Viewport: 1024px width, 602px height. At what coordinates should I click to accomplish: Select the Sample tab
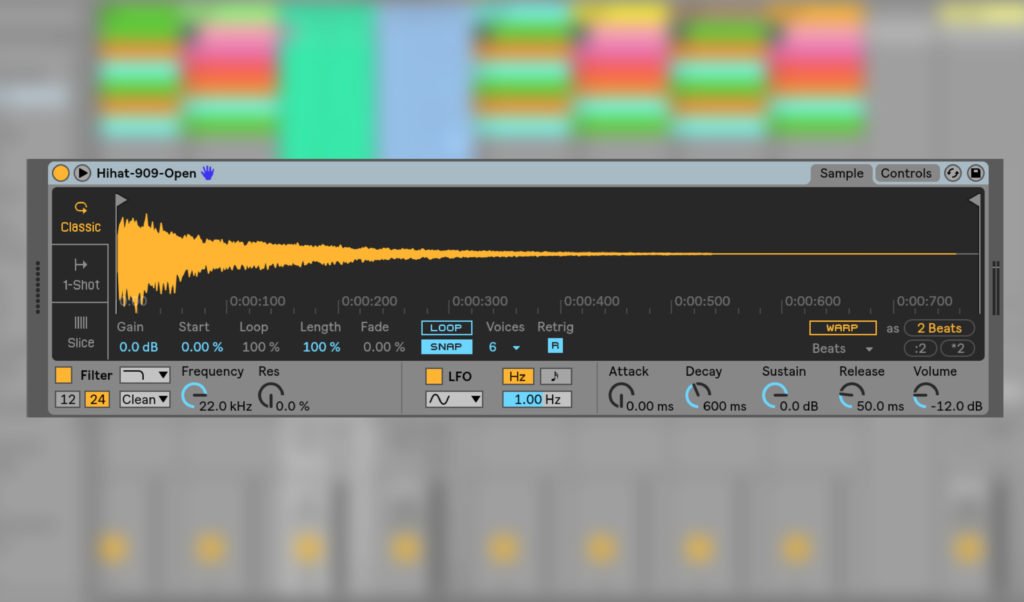click(x=841, y=172)
